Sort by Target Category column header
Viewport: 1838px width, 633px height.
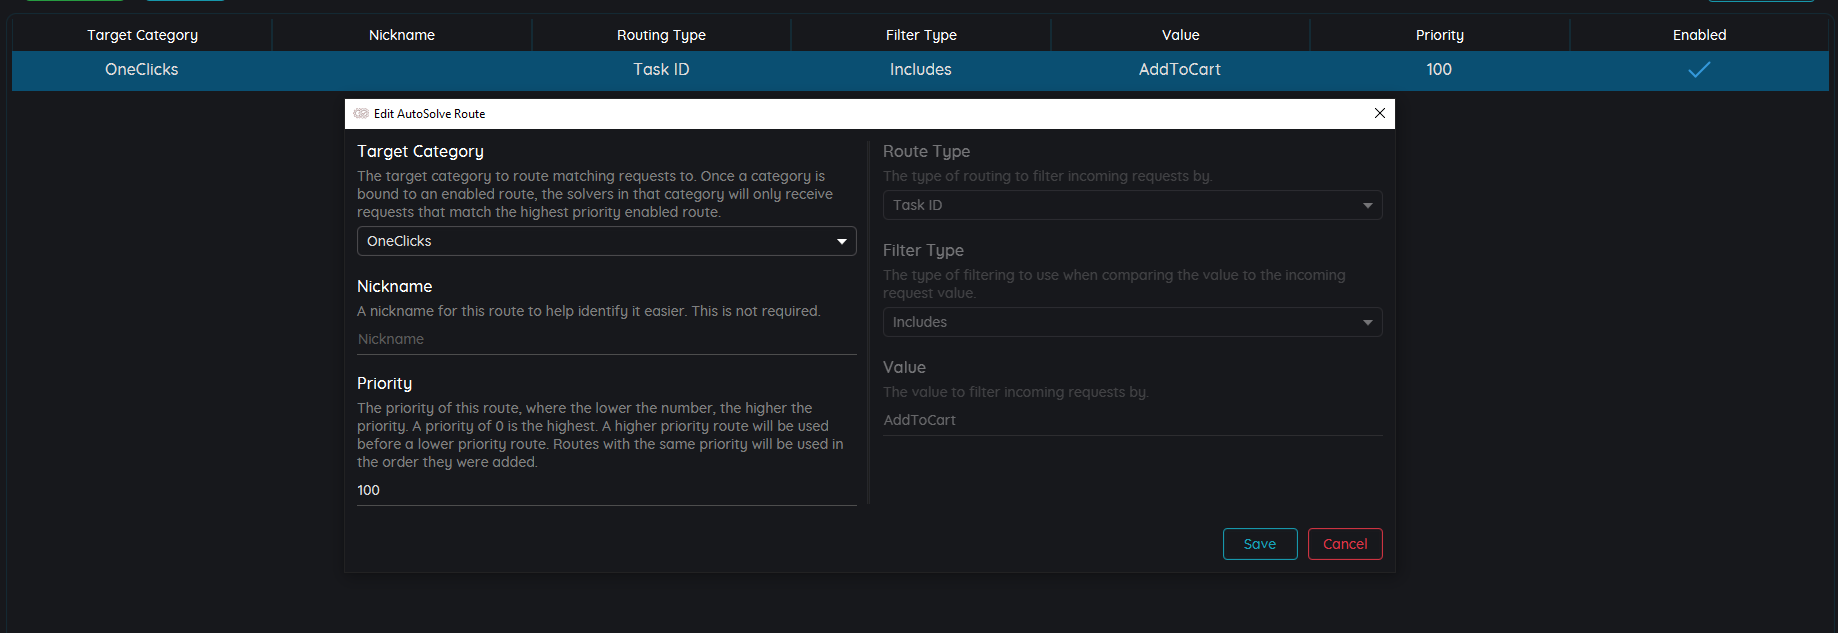[142, 35]
